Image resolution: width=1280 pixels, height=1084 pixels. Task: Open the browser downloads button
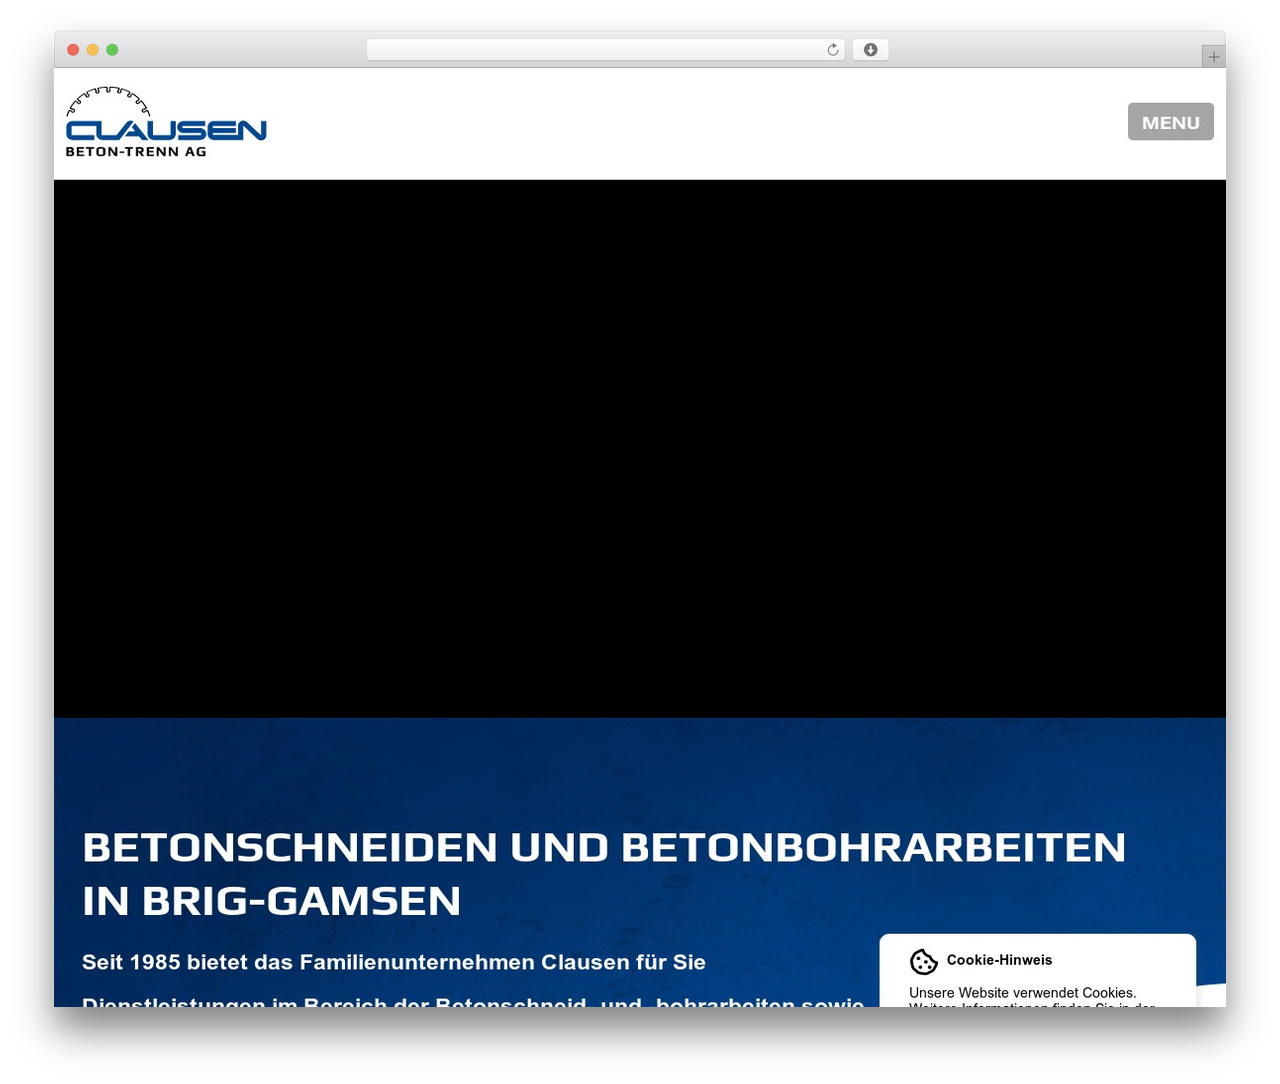point(870,50)
